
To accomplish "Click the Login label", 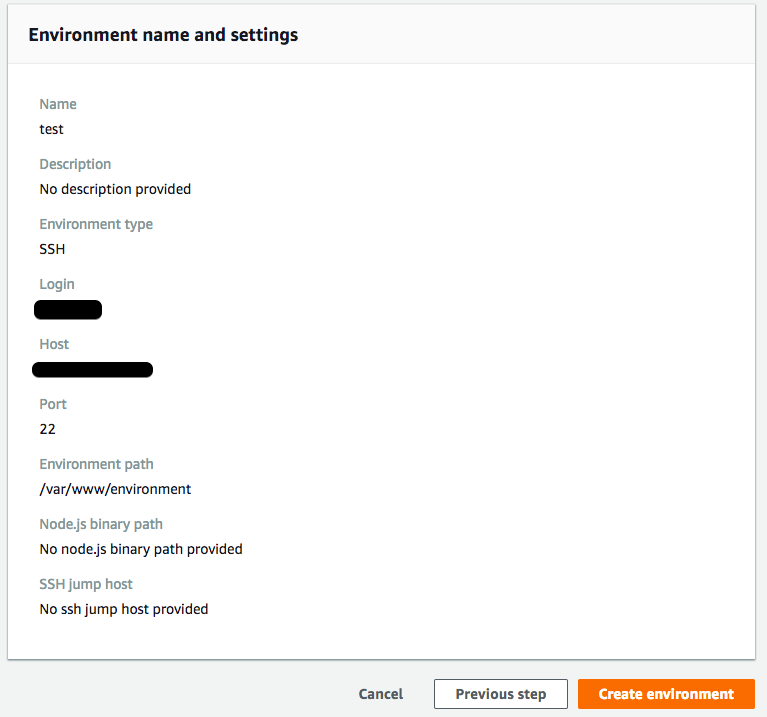I will pos(57,284).
